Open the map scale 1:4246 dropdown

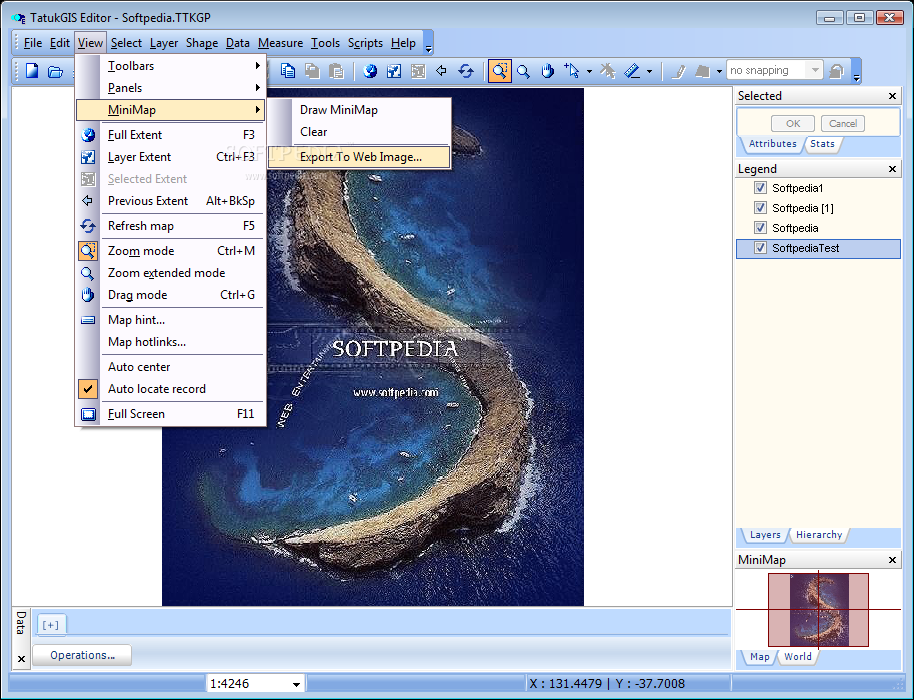296,684
